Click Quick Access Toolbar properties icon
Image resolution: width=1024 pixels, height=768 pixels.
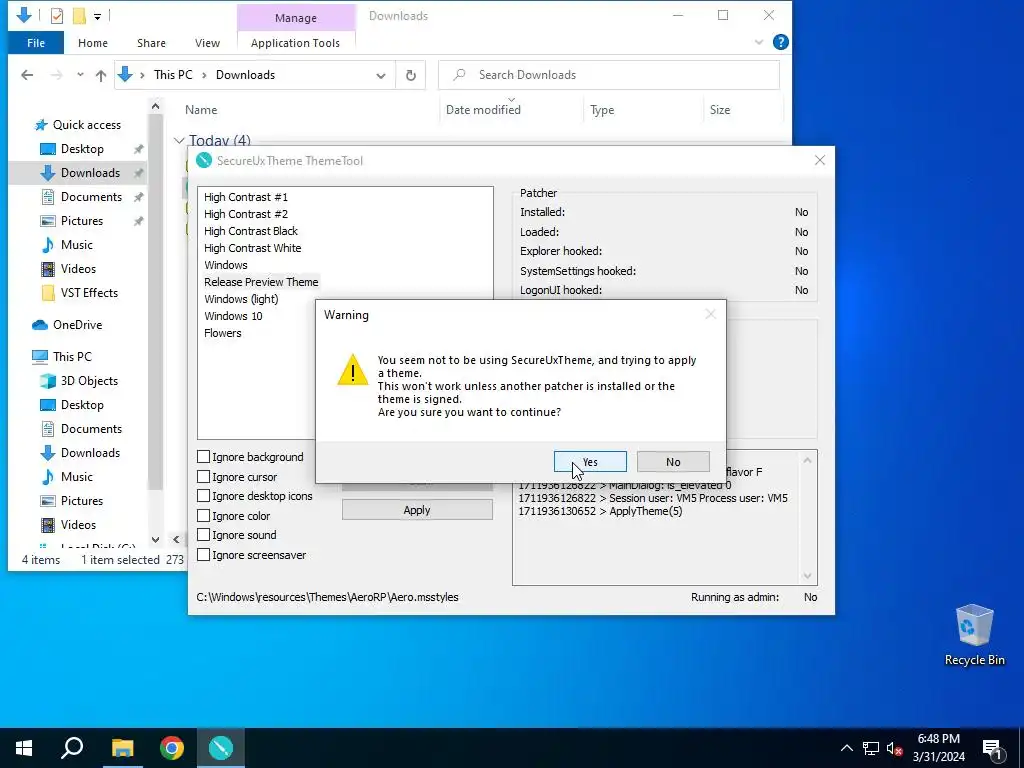click(57, 15)
